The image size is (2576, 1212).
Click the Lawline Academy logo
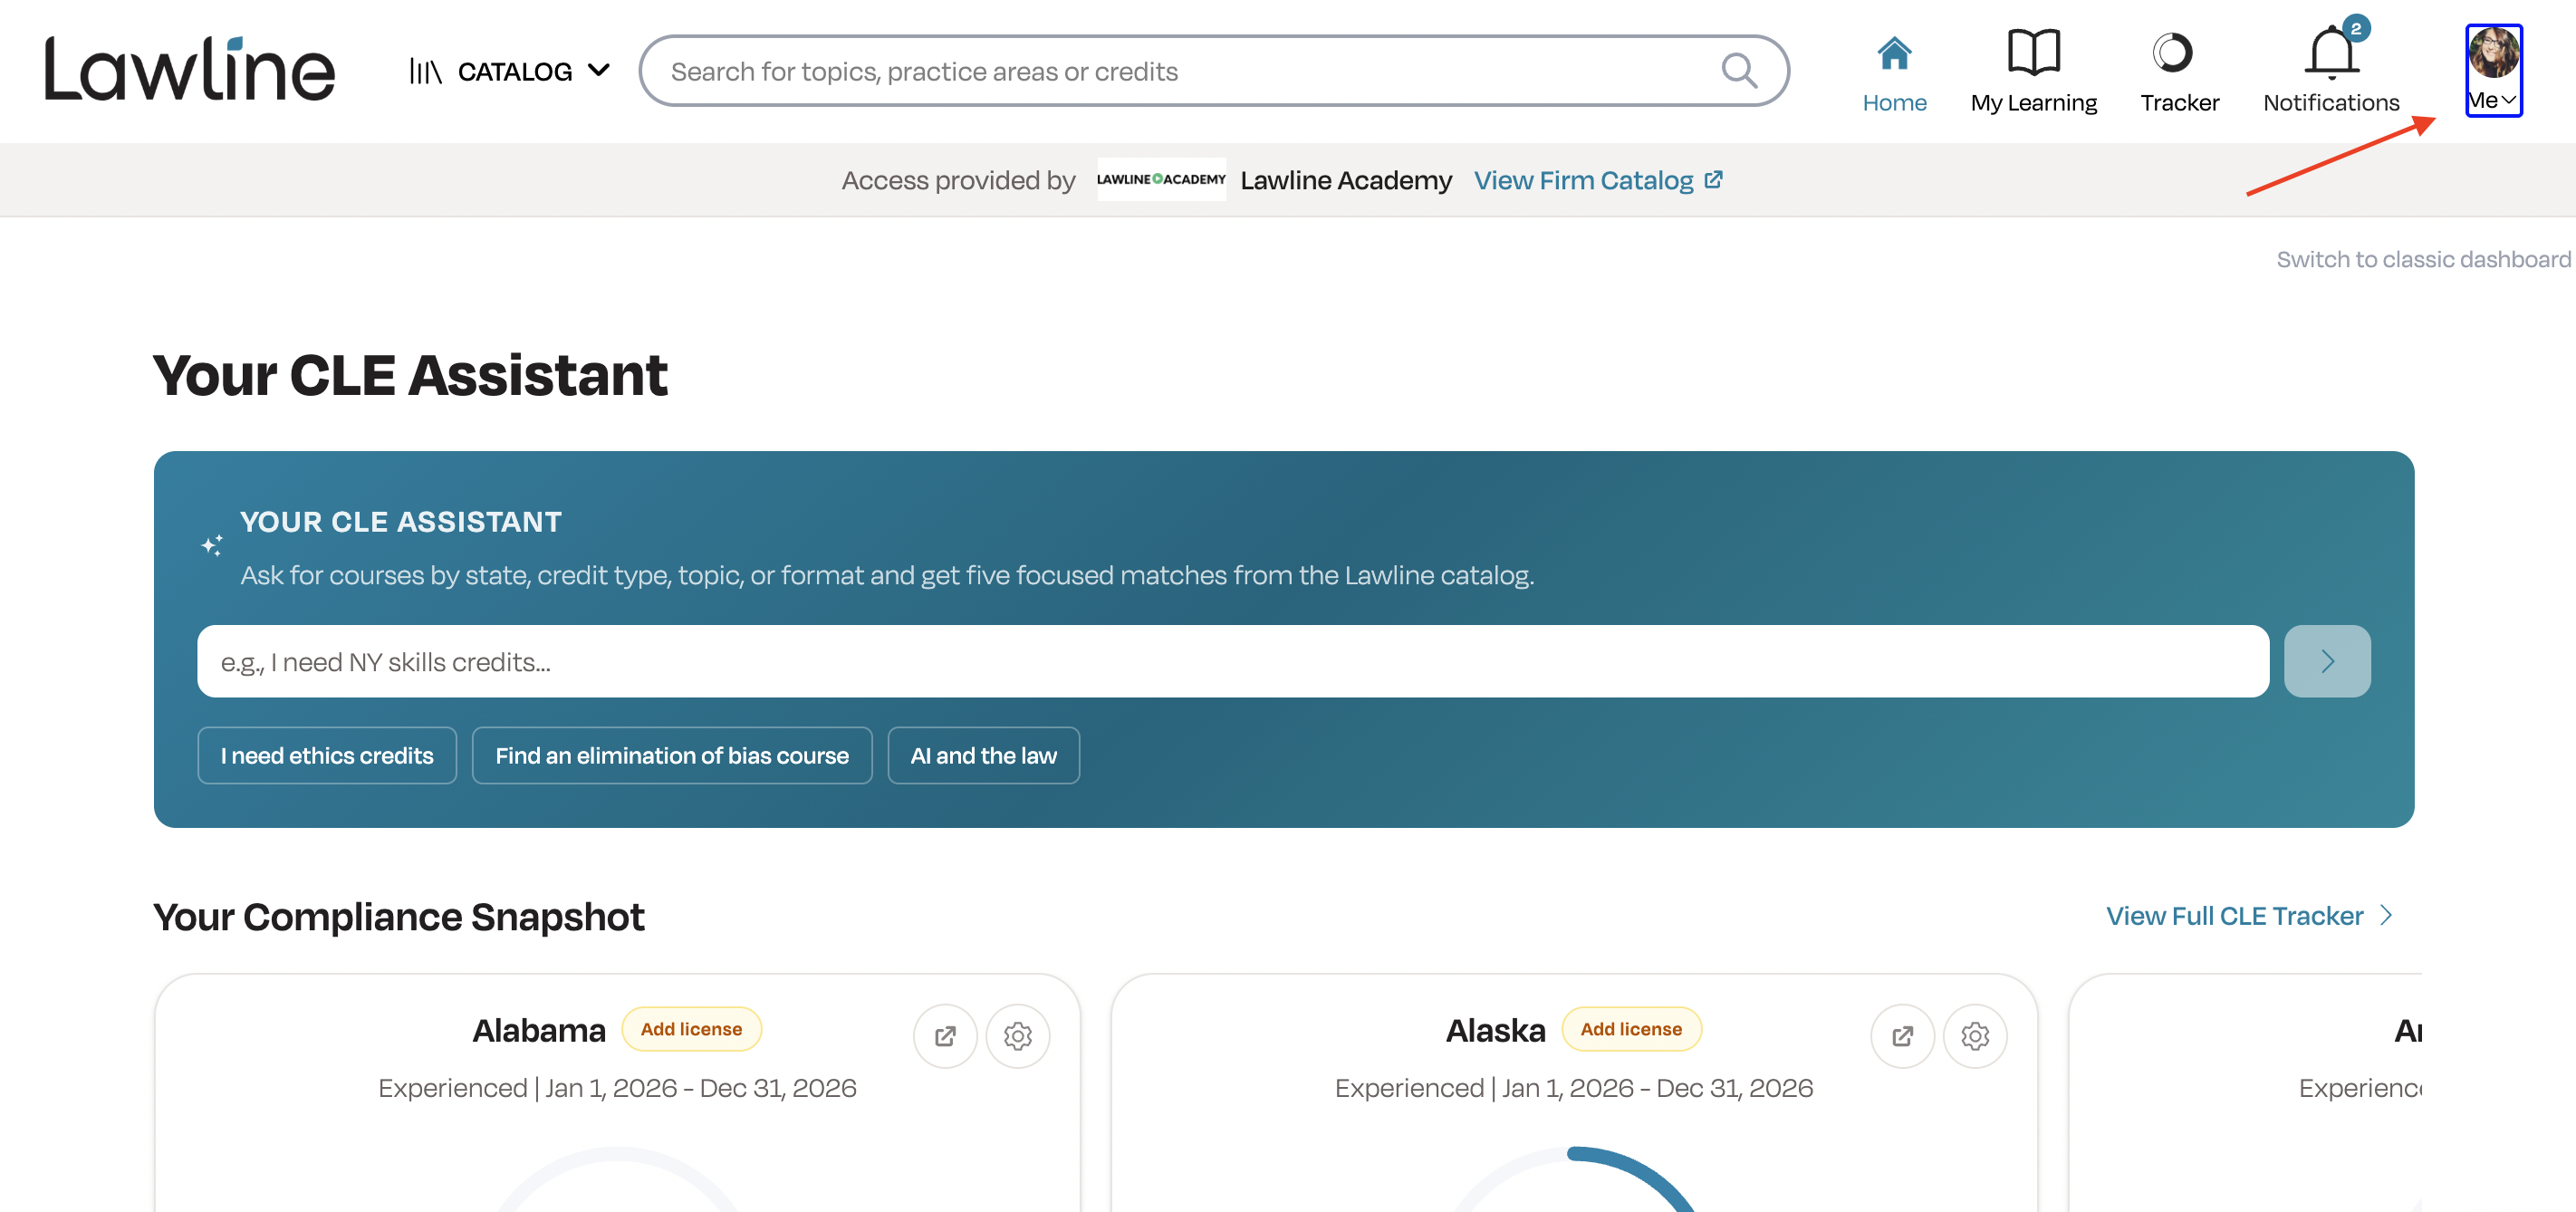[1161, 180]
